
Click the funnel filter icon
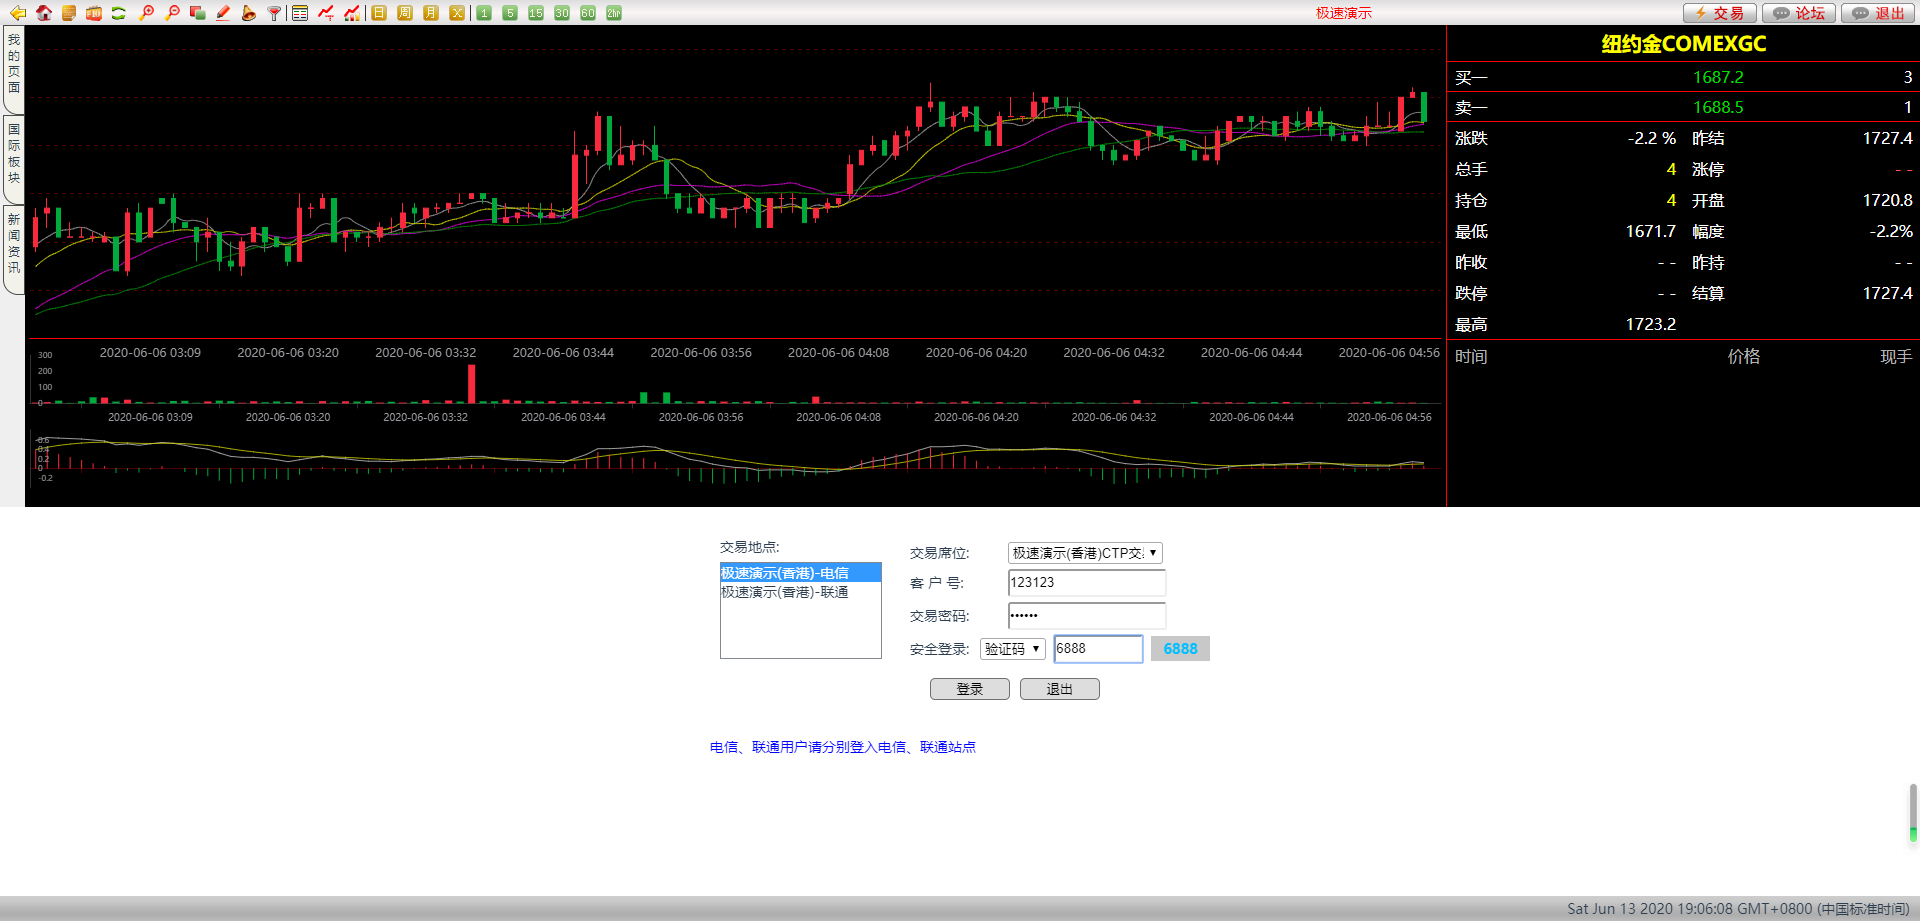pyautogui.click(x=274, y=13)
